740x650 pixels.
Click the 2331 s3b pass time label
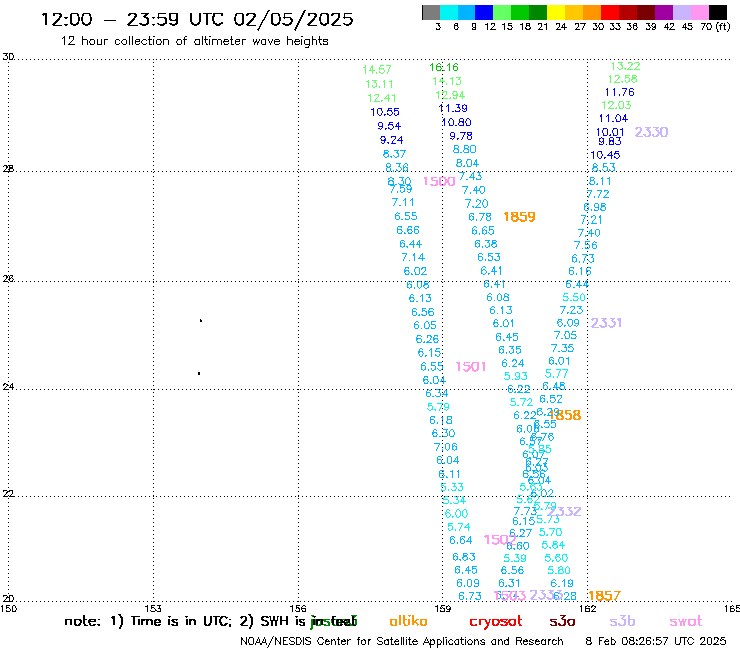pos(606,323)
